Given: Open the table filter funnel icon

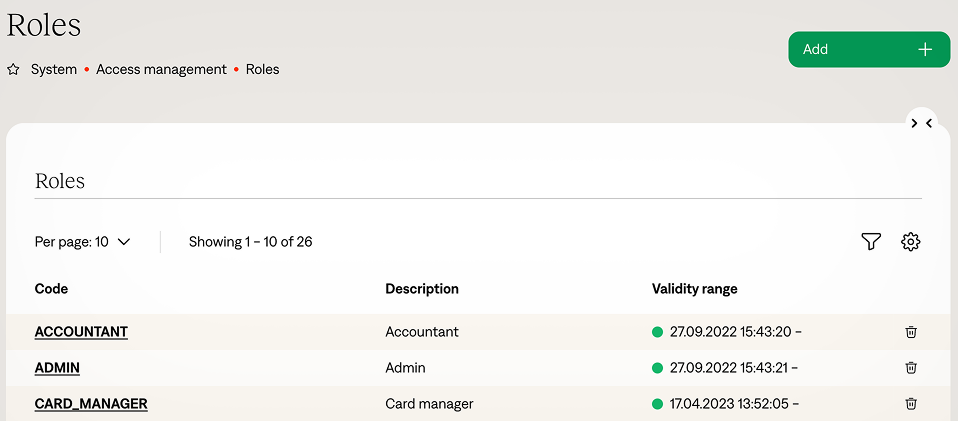Looking at the screenshot, I should pyautogui.click(x=871, y=242).
